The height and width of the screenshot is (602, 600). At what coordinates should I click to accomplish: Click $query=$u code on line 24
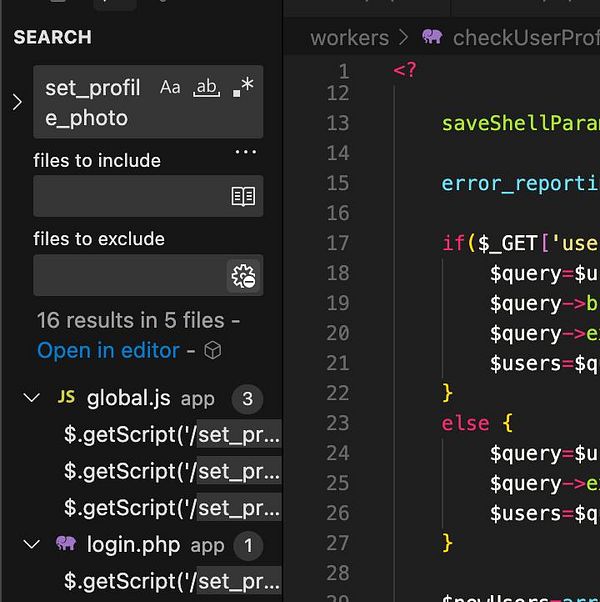point(544,453)
